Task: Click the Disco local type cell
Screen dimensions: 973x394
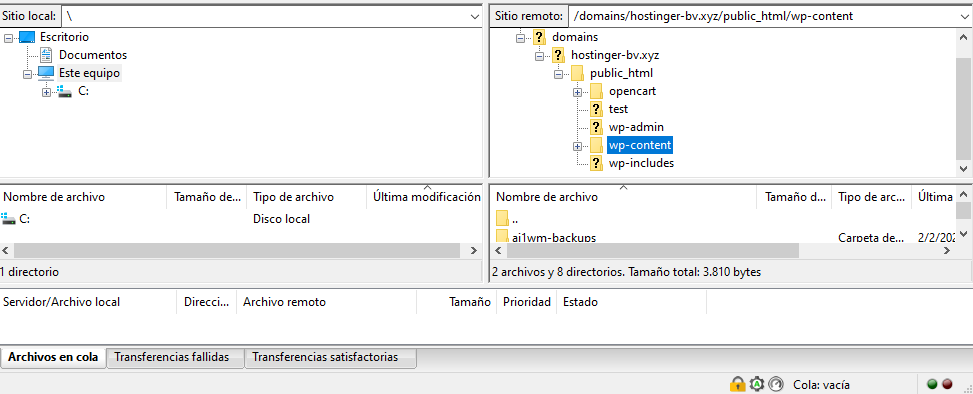Action: pos(281,219)
